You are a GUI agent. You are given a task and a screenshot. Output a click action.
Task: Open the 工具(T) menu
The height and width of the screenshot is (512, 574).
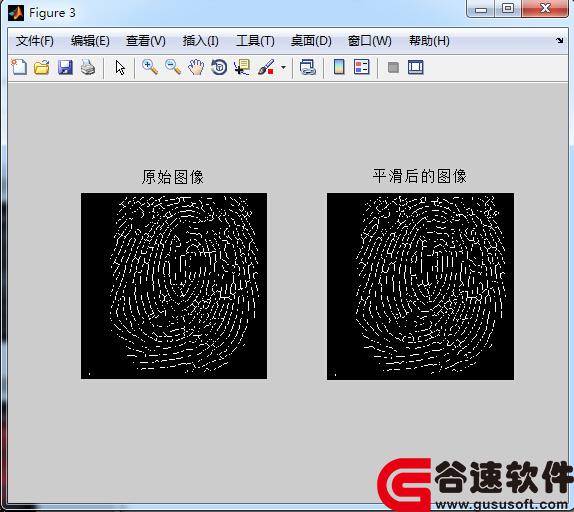pyautogui.click(x=255, y=41)
